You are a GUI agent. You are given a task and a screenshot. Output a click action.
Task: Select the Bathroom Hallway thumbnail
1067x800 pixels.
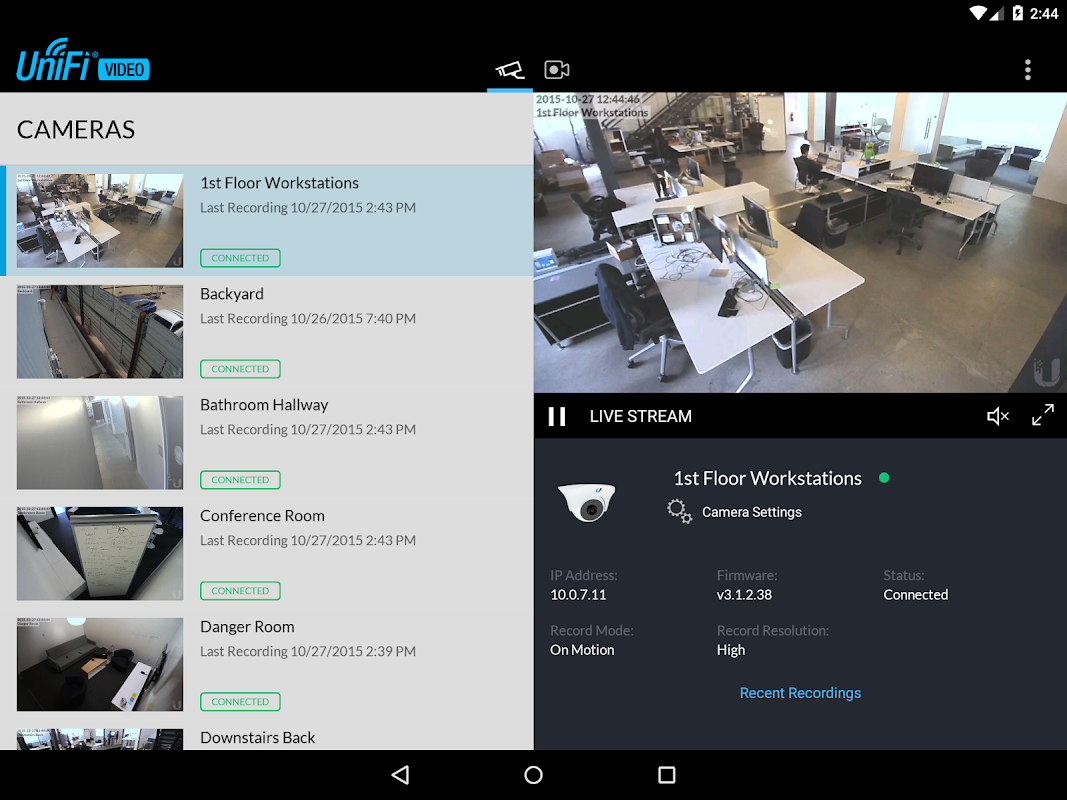coord(100,442)
